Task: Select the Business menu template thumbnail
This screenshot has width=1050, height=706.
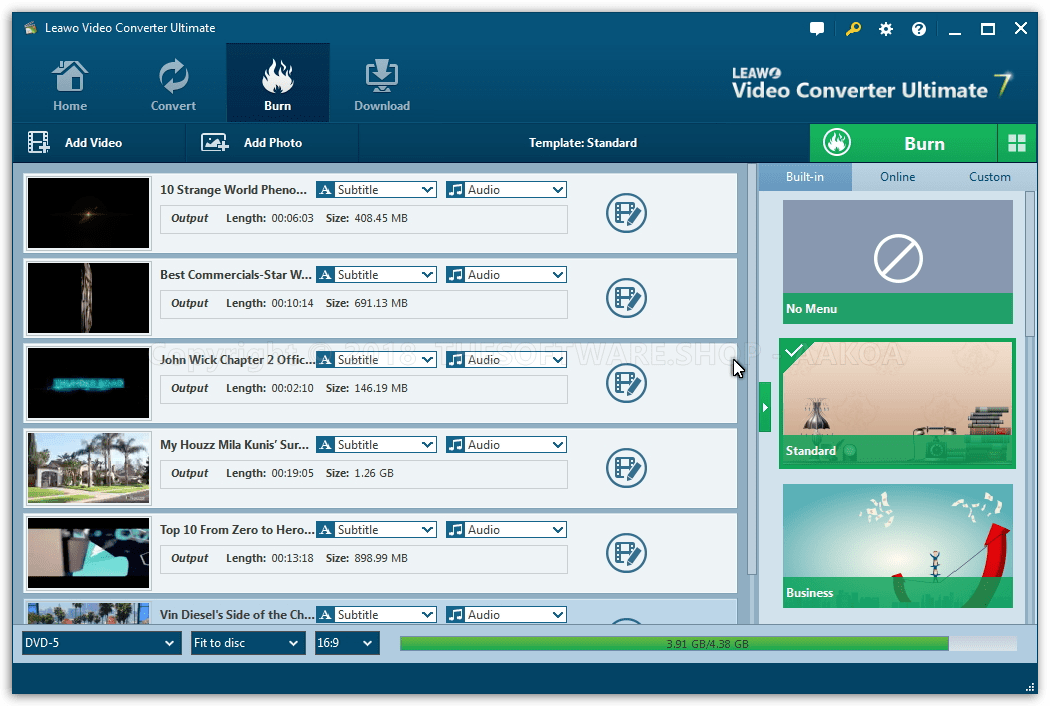Action: (x=897, y=545)
